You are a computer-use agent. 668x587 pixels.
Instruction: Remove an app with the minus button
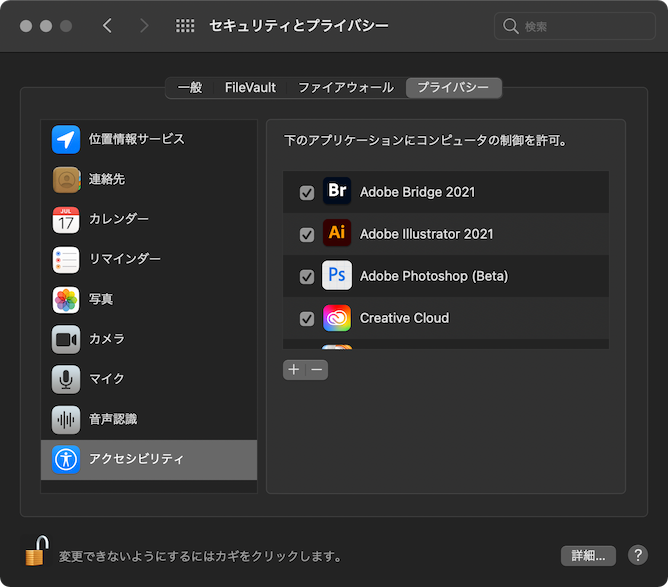point(317,369)
